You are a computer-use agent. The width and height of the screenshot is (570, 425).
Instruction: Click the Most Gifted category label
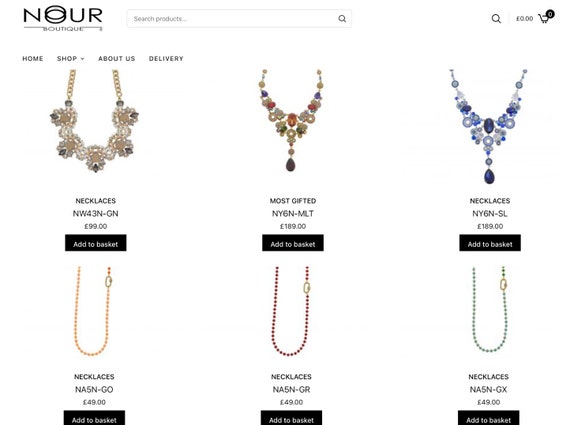[x=293, y=201]
